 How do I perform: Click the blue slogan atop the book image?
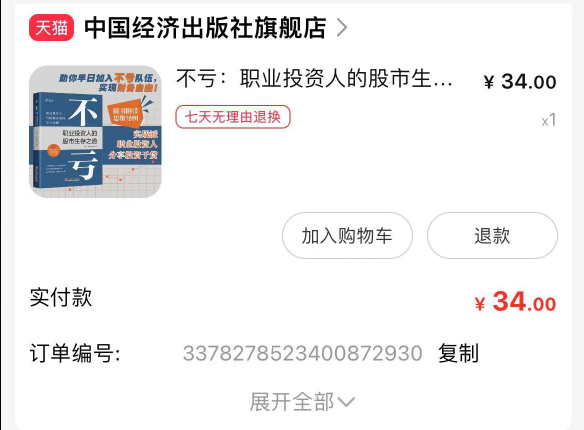click(109, 82)
